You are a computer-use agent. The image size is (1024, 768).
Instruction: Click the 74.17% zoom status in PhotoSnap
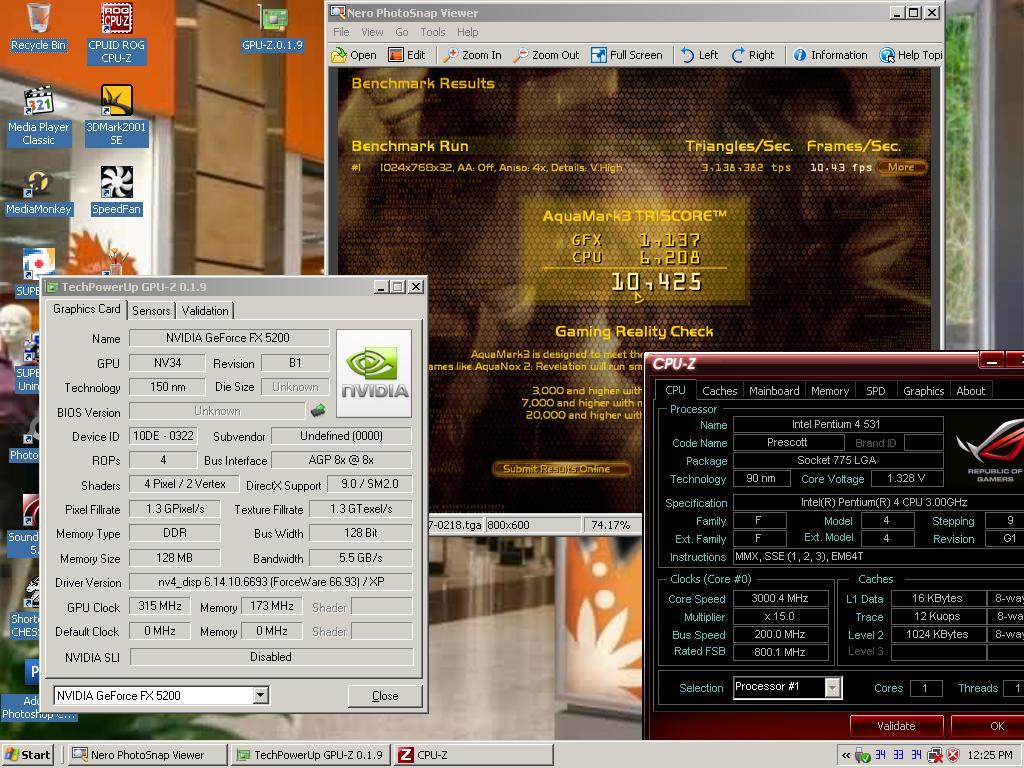(611, 525)
